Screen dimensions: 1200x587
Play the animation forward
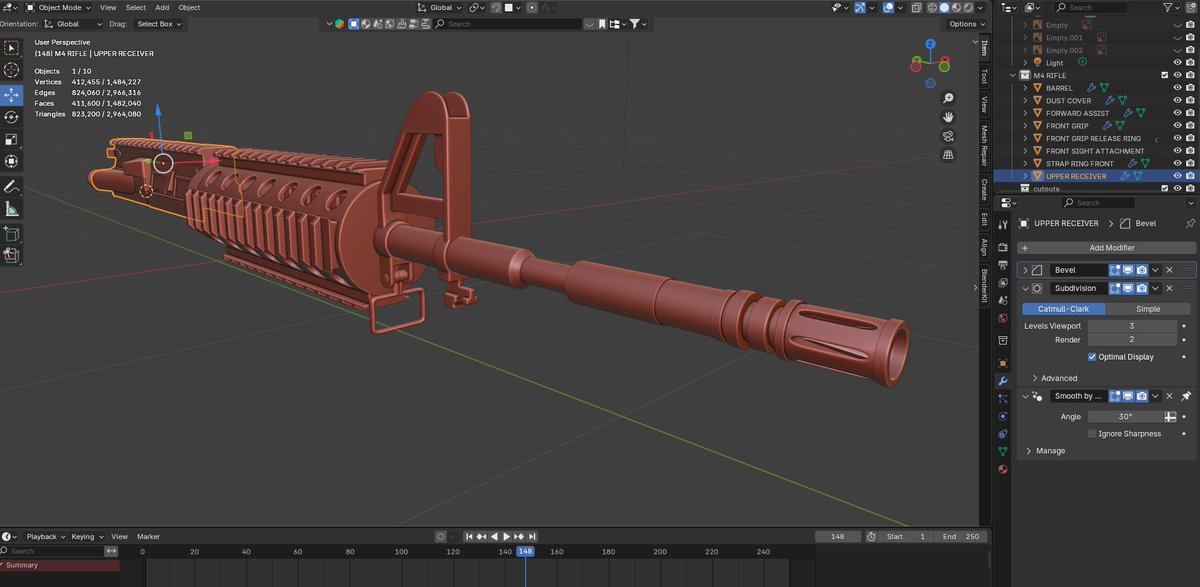pyautogui.click(x=507, y=537)
